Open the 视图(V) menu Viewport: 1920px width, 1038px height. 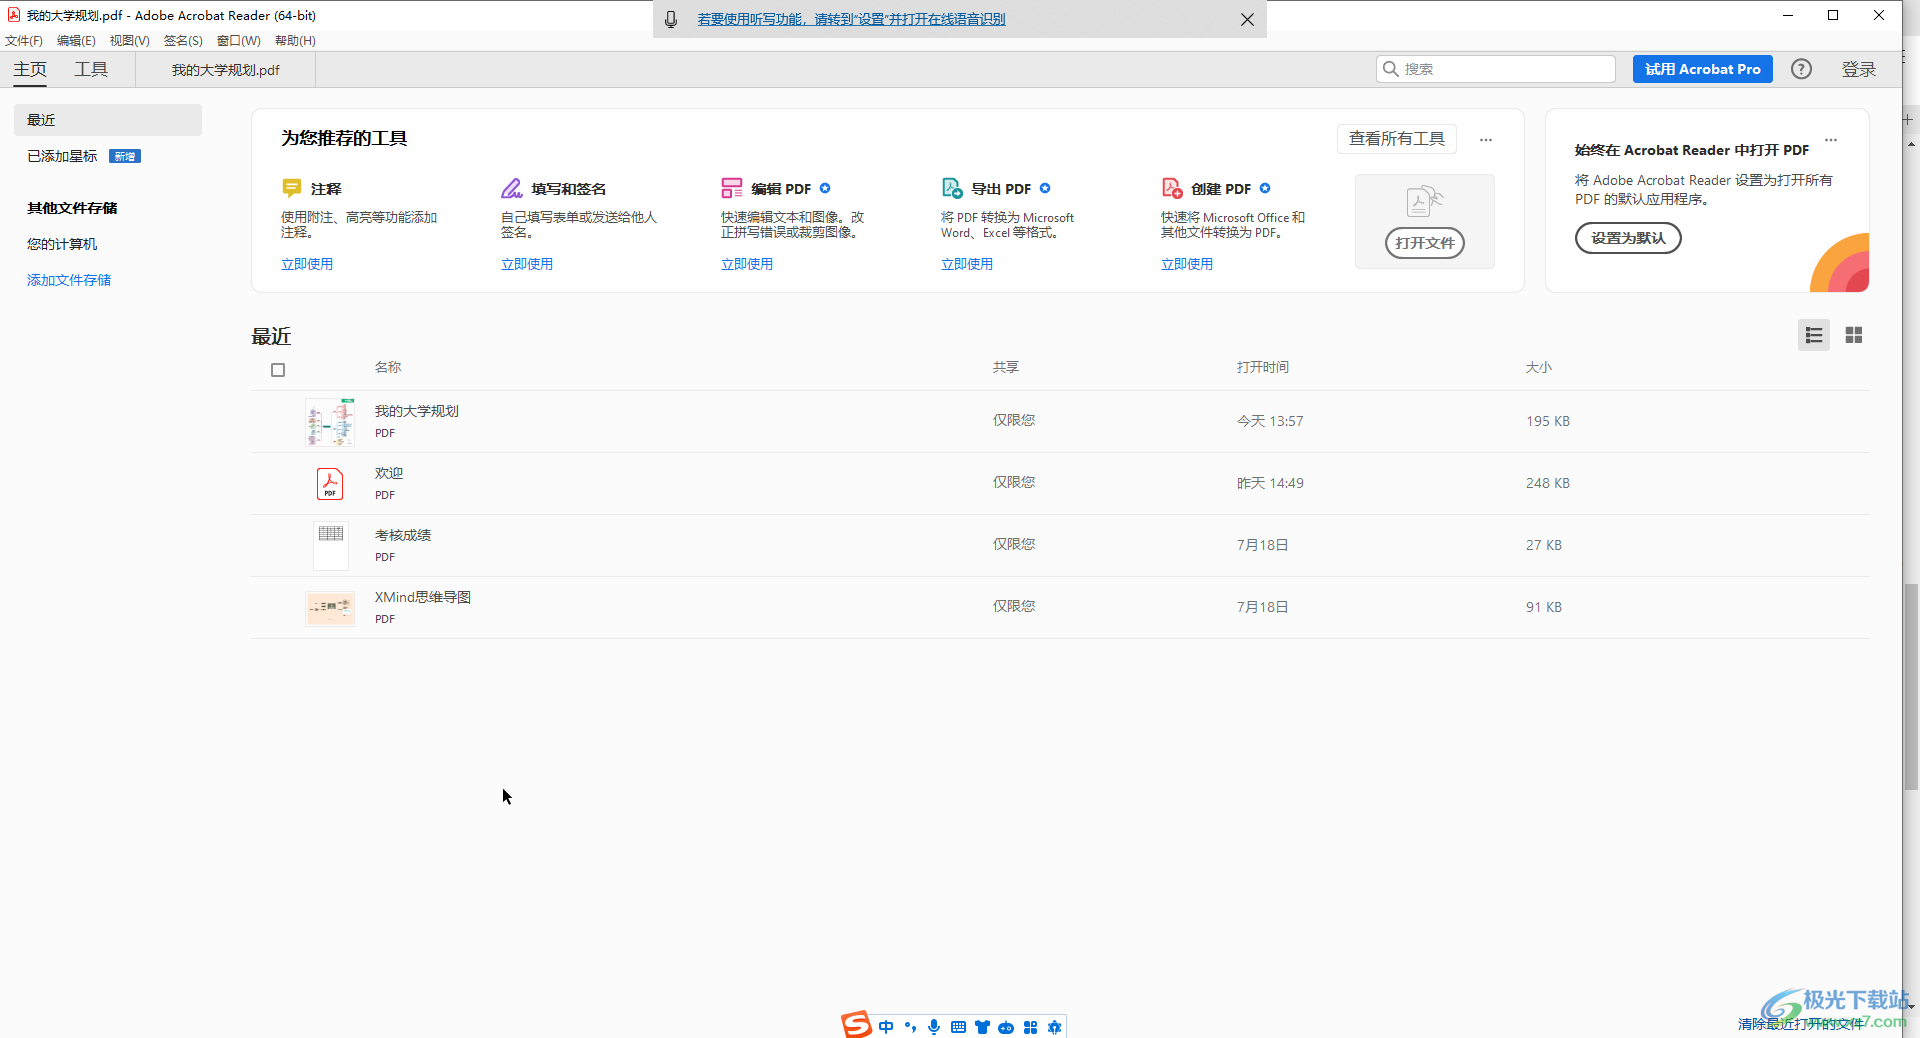[130, 41]
